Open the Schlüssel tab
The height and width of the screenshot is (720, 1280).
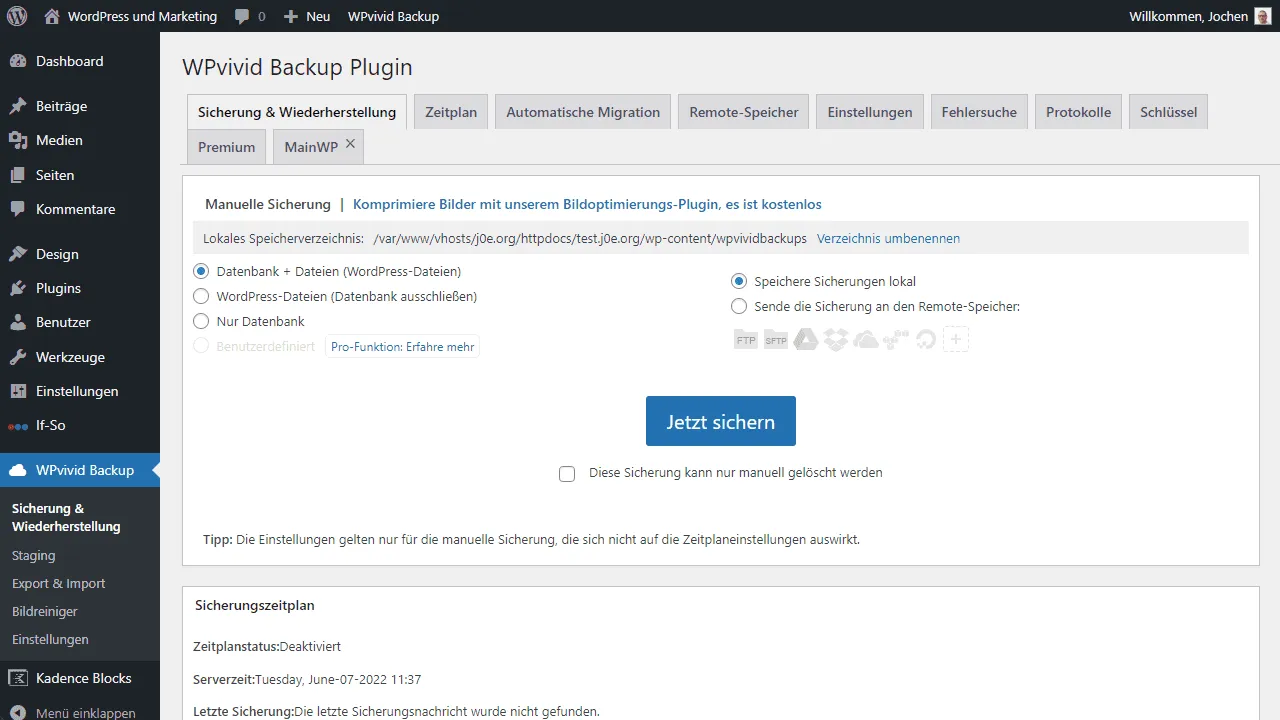click(x=1169, y=112)
